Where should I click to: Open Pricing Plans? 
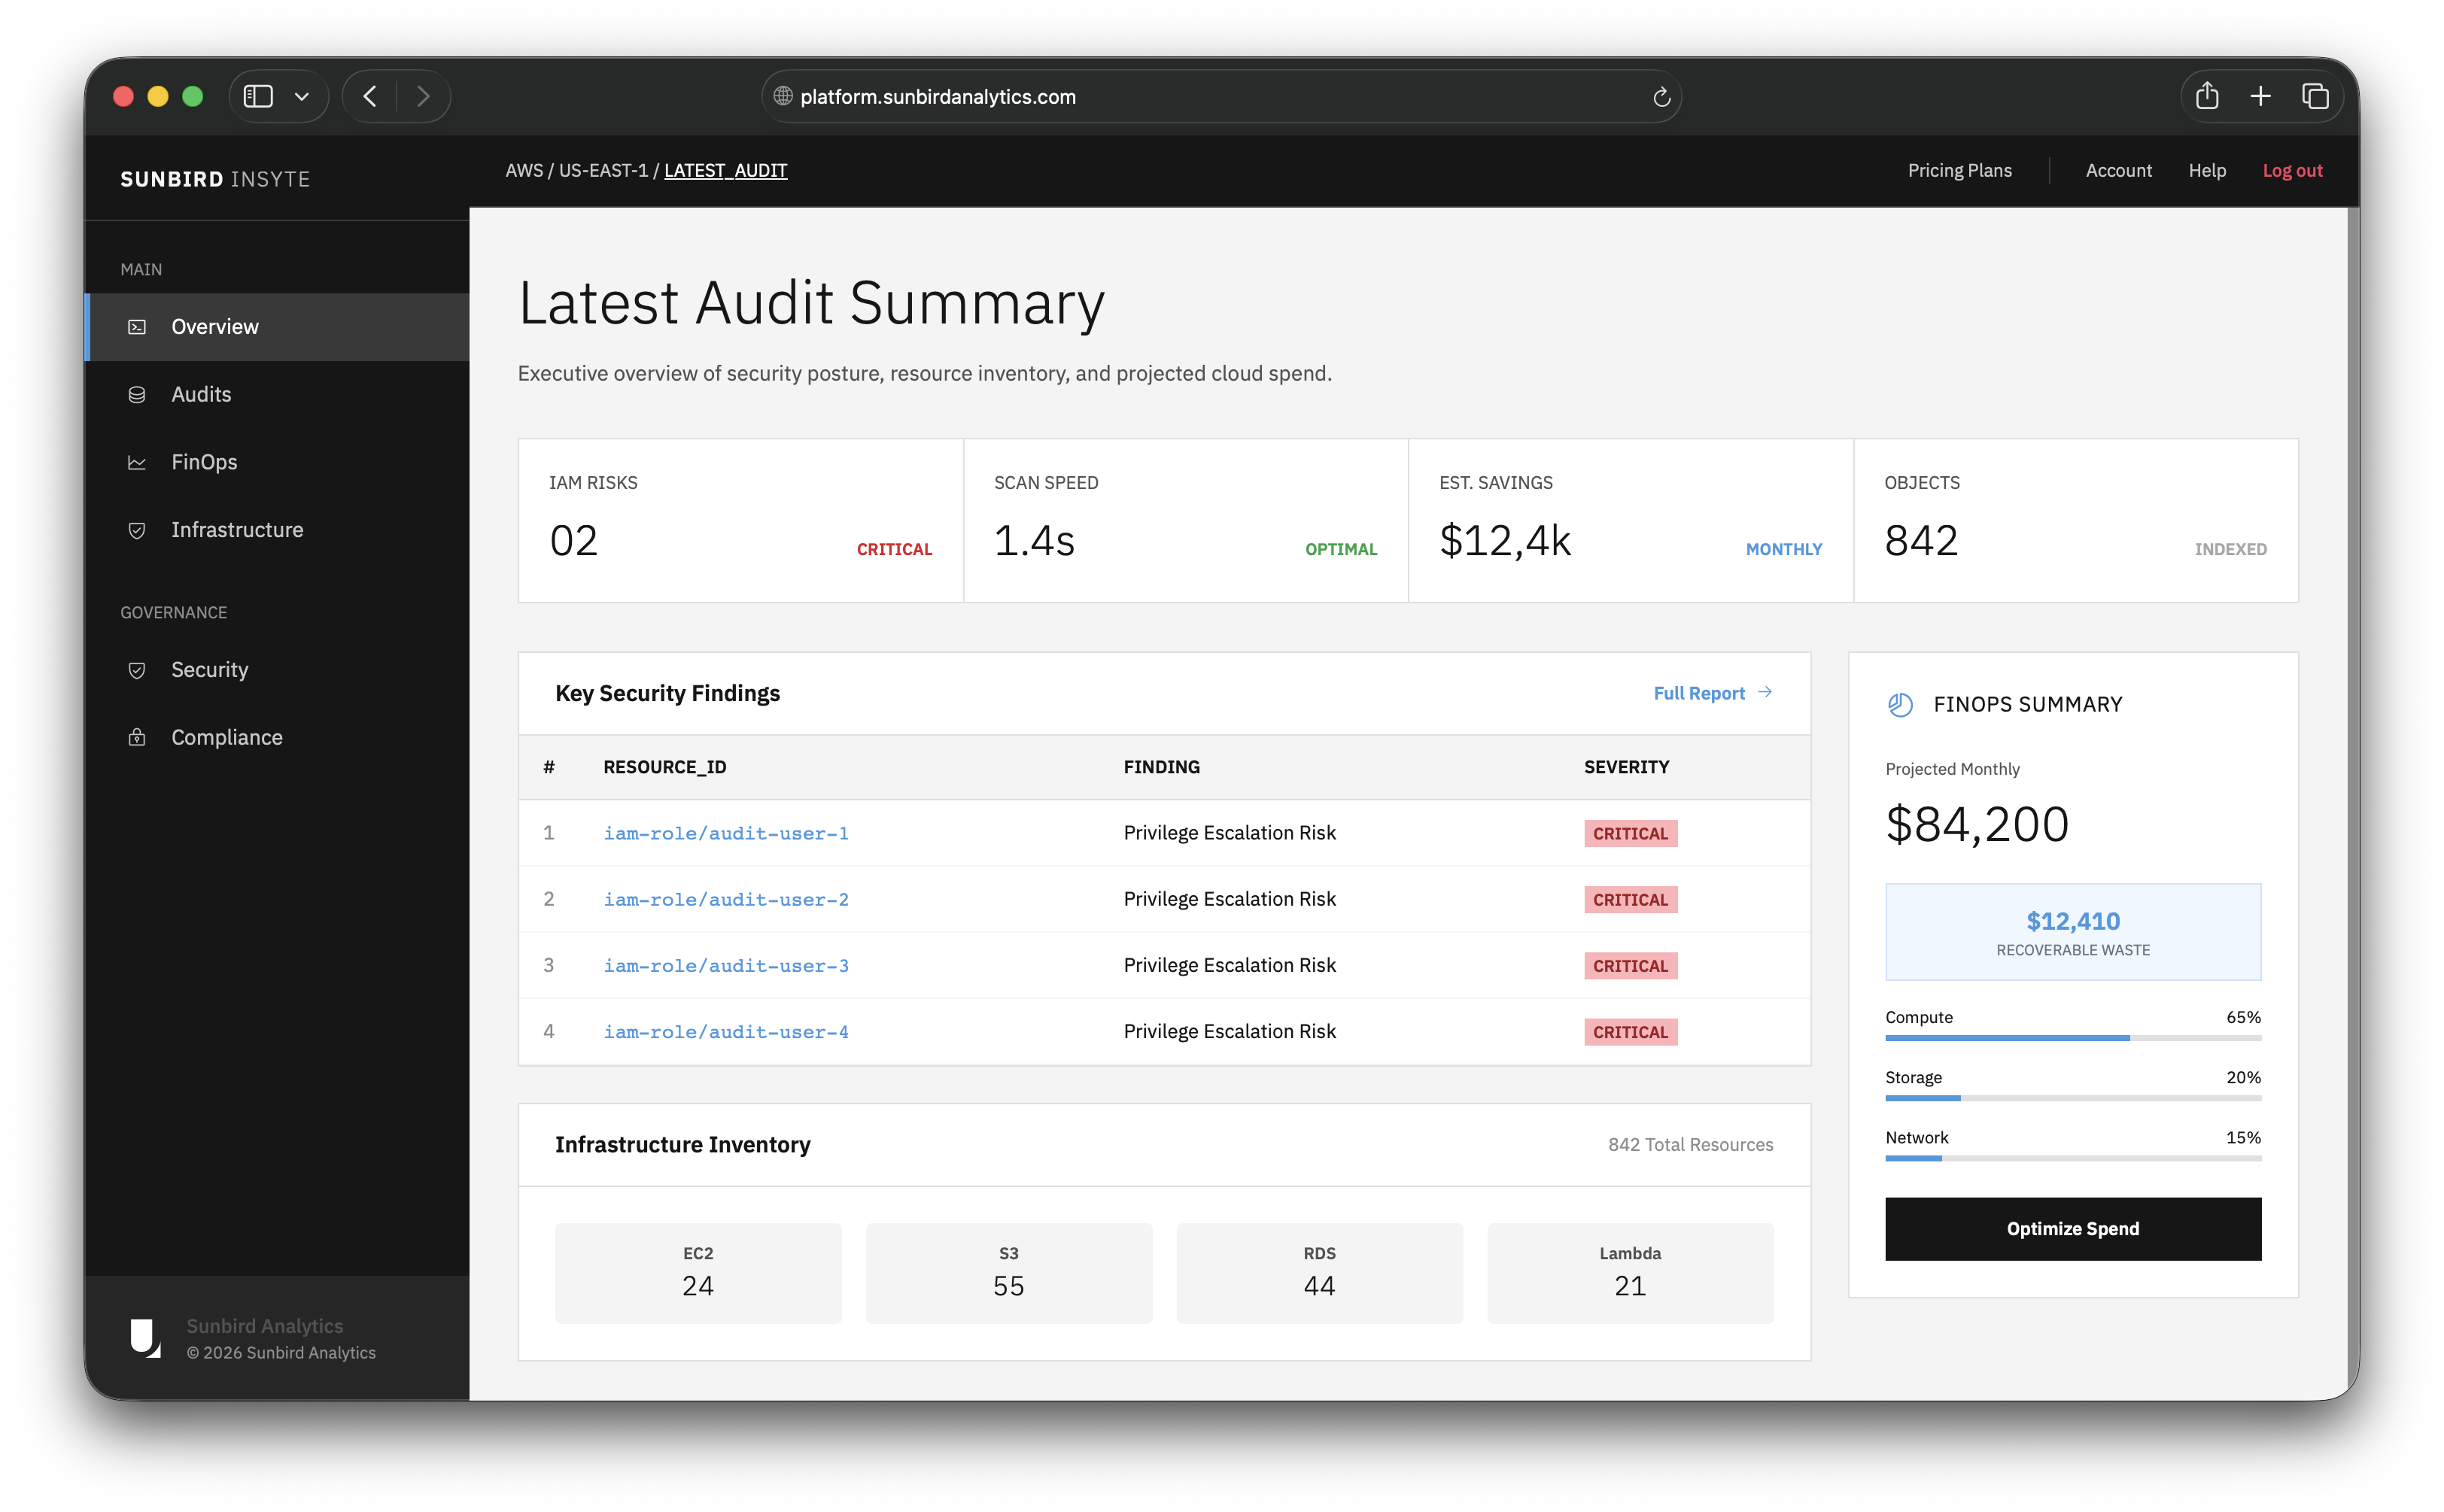click(1959, 170)
